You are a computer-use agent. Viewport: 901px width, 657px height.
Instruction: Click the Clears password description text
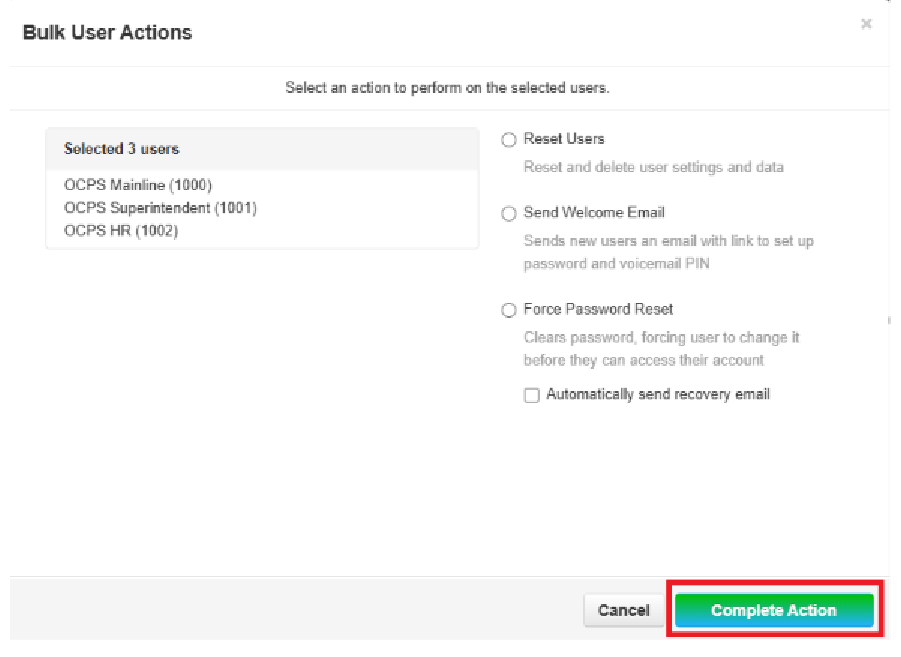click(661, 349)
